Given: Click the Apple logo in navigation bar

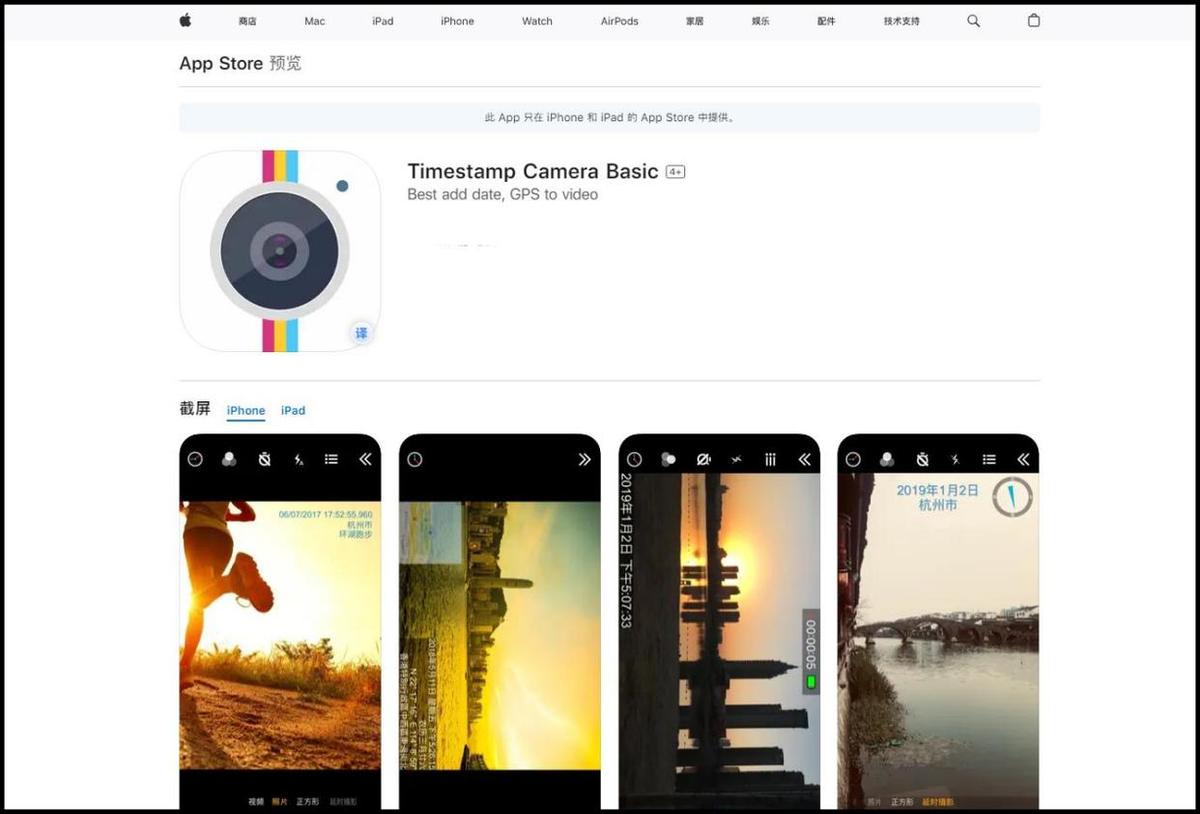Looking at the screenshot, I should [x=185, y=20].
